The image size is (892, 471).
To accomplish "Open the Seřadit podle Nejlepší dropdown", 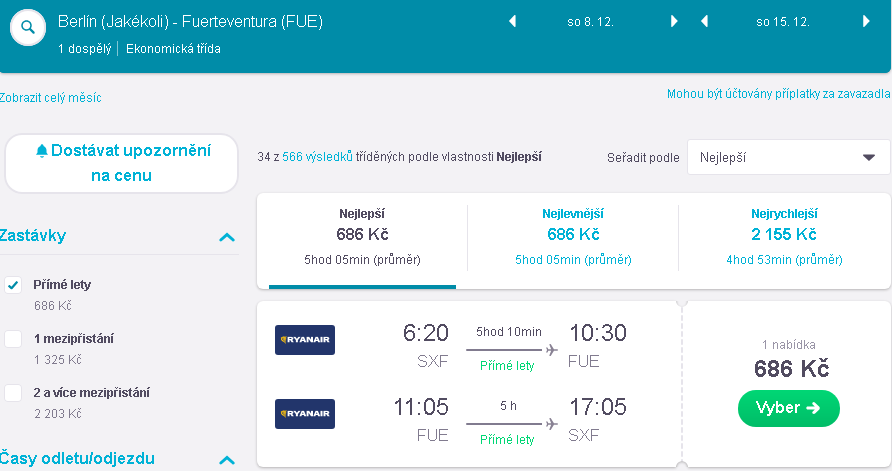I will [x=788, y=157].
